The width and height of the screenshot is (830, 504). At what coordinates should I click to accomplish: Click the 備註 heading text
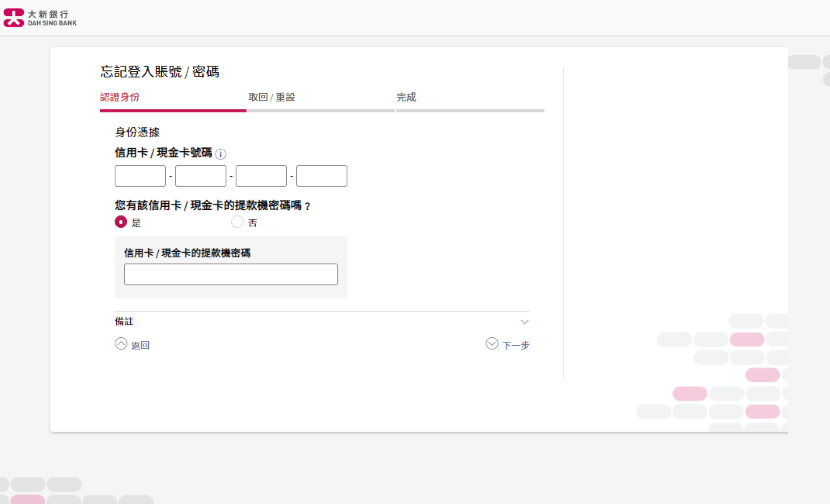124,321
